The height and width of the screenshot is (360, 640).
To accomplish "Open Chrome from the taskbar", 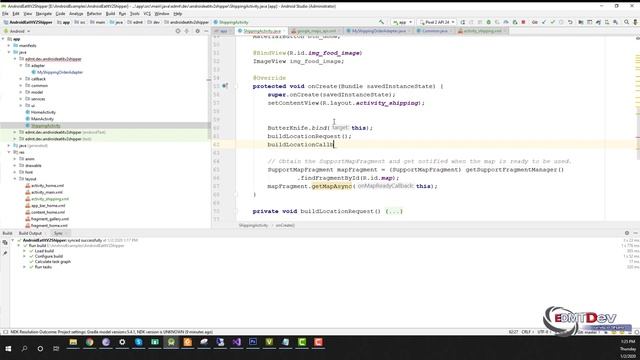I will (89, 342).
